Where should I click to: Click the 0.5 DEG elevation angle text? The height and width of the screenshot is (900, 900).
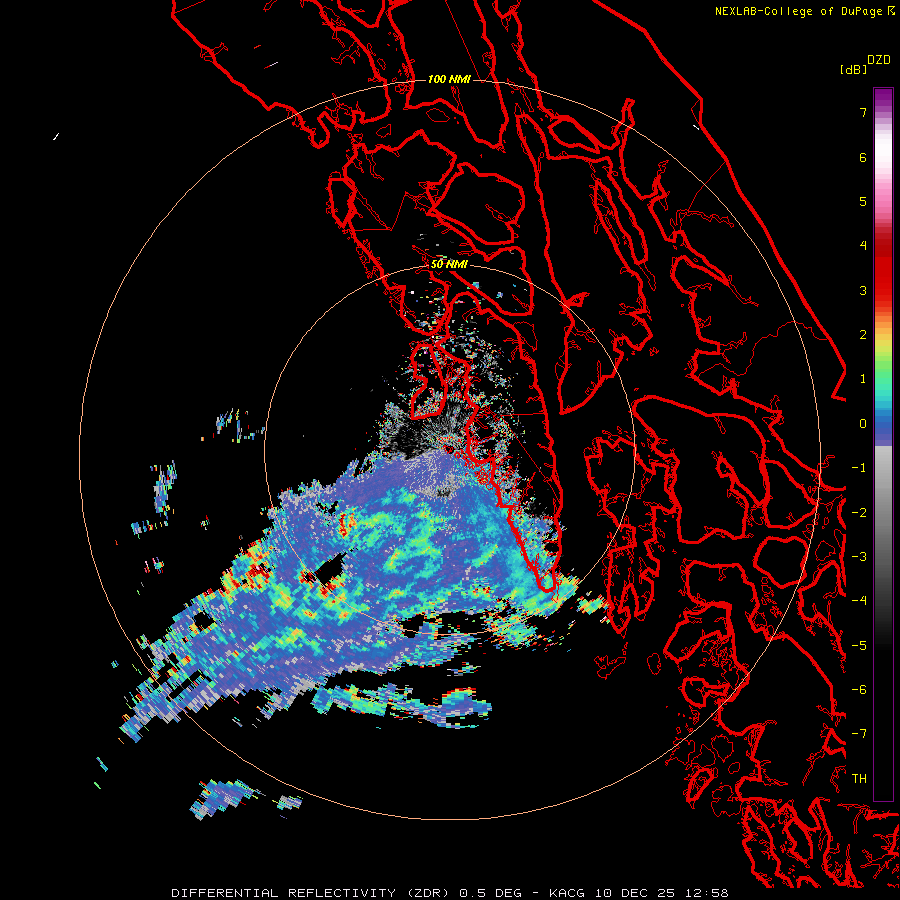pos(491,893)
